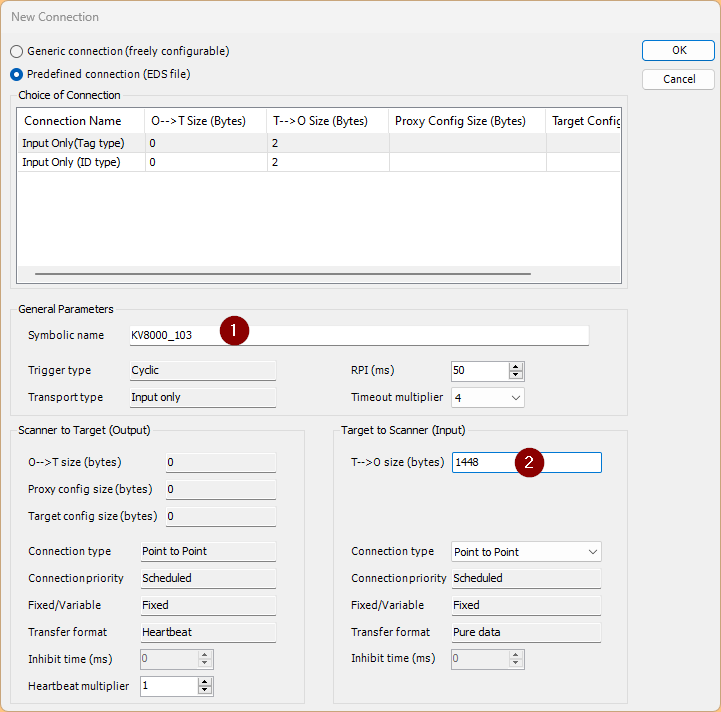The image size is (721, 712).
Task: Increase RPI (ms) with up arrow
Action: [x=516, y=367]
